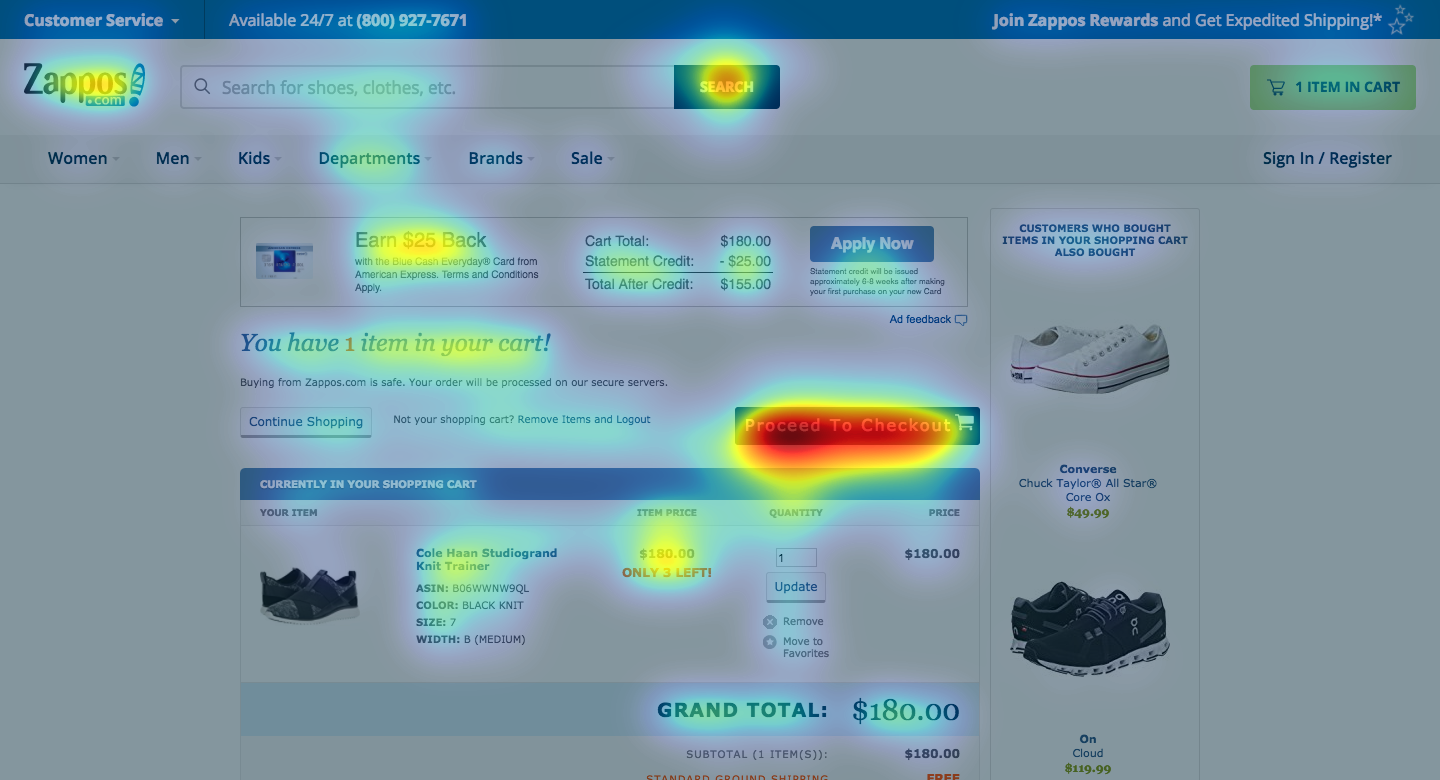Click in the search for shoes field
The image size is (1440, 780).
point(427,87)
